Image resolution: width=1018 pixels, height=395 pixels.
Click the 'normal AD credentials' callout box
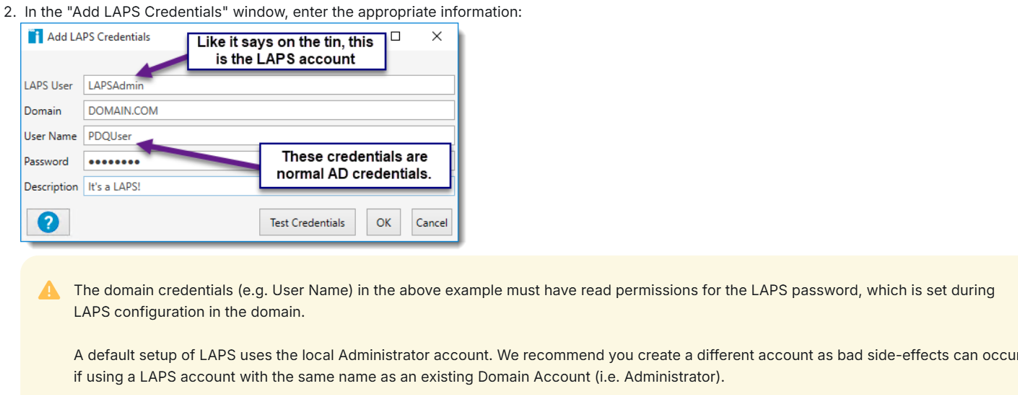point(354,166)
